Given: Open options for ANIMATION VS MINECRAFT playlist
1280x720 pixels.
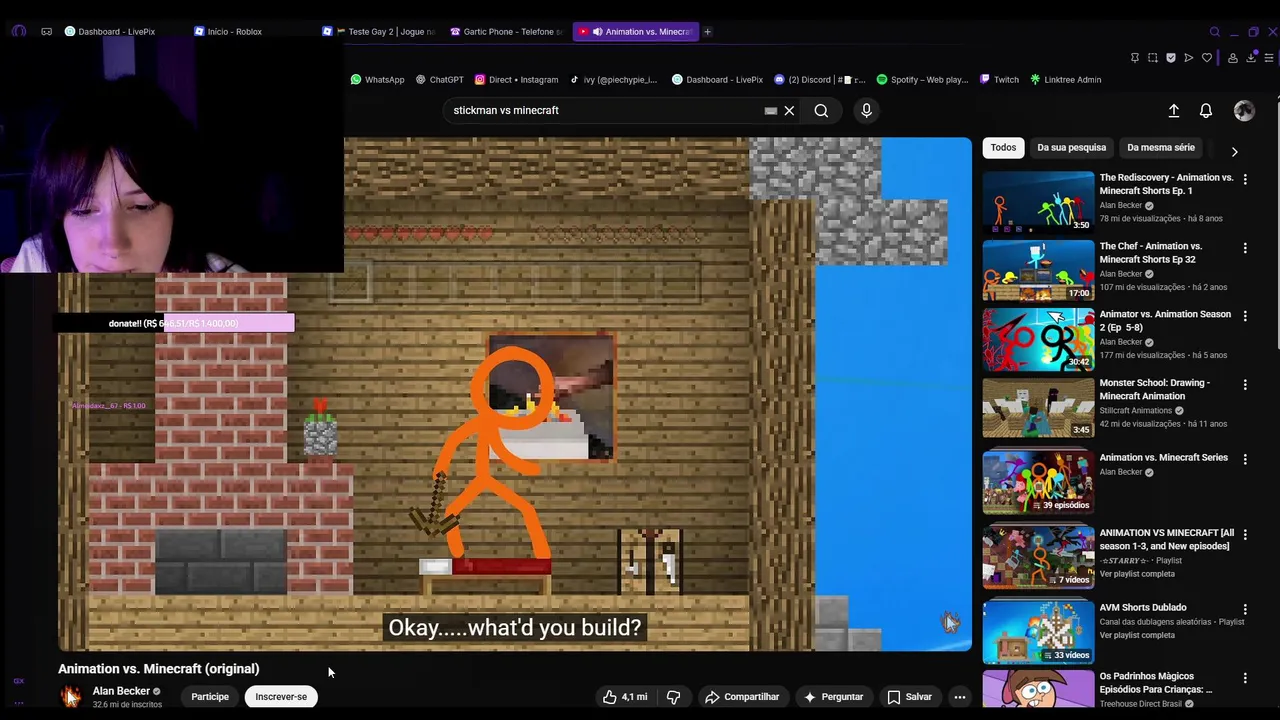Looking at the screenshot, I should [1245, 534].
